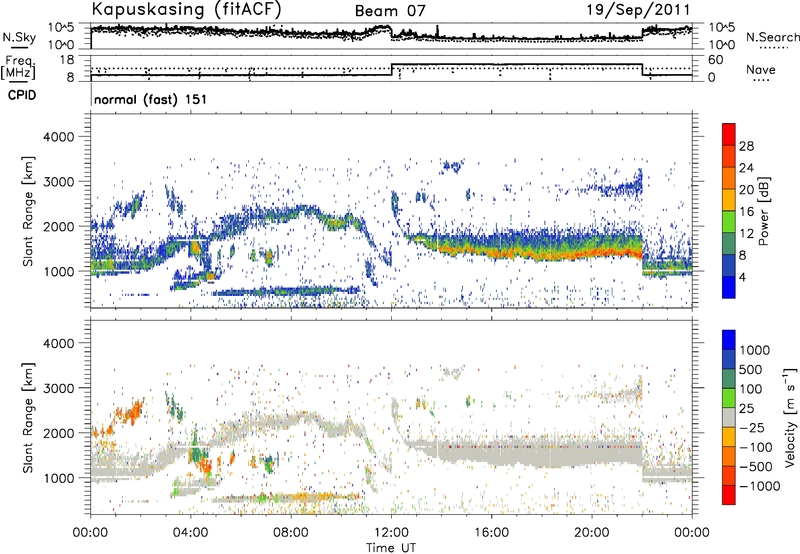
Task: Click the '20:00' time tick label
Action: (591, 533)
